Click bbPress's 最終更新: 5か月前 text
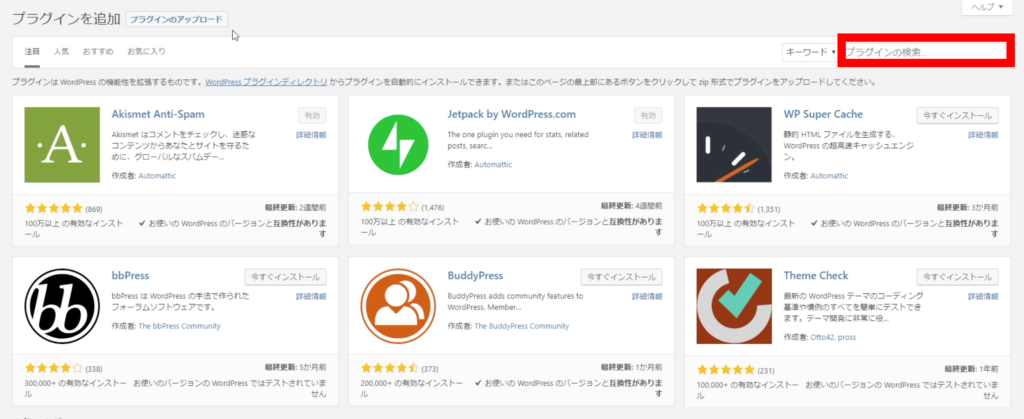This screenshot has height=419, width=1024. (x=296, y=368)
